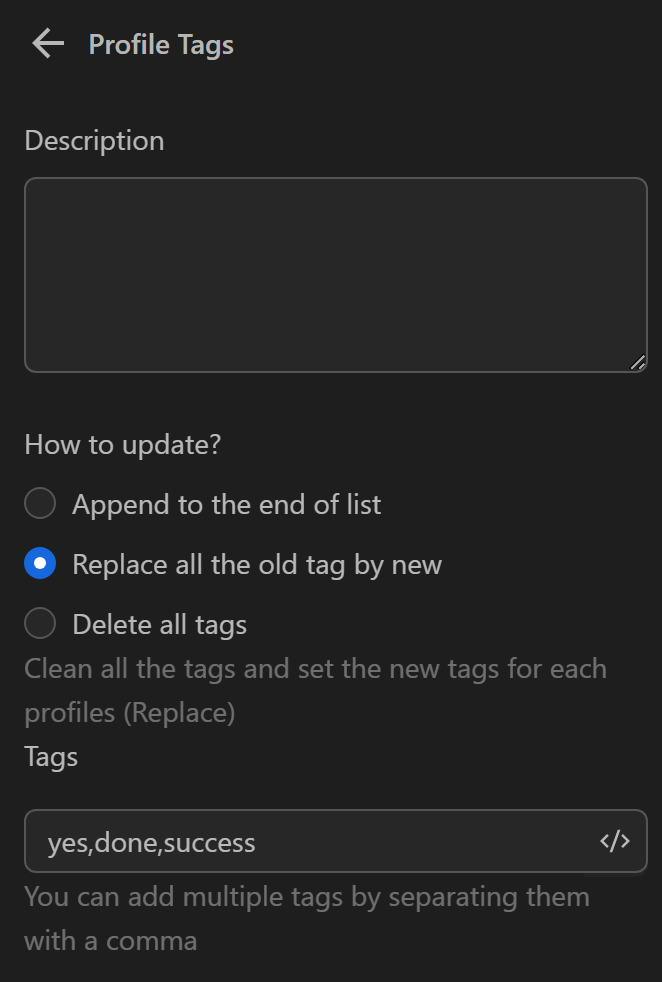Image resolution: width=662 pixels, height=982 pixels.
Task: Open variable picker icon in Tags field
Action: 615,841
